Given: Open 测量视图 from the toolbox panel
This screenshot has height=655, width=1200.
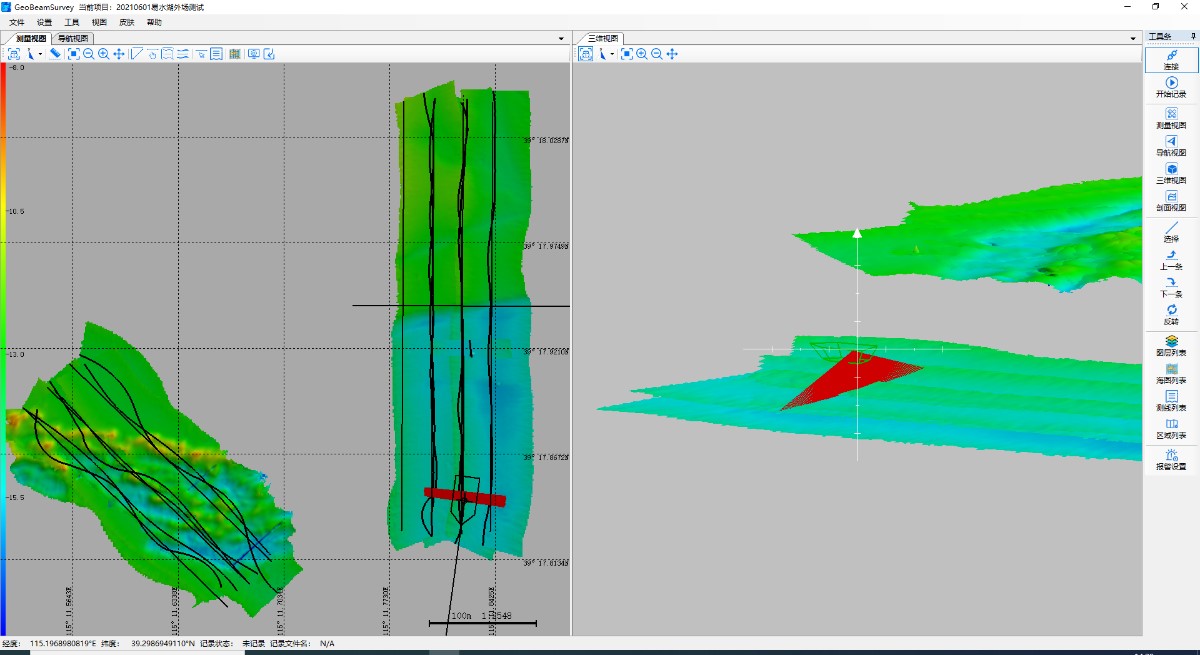Looking at the screenshot, I should pyautogui.click(x=1171, y=119).
